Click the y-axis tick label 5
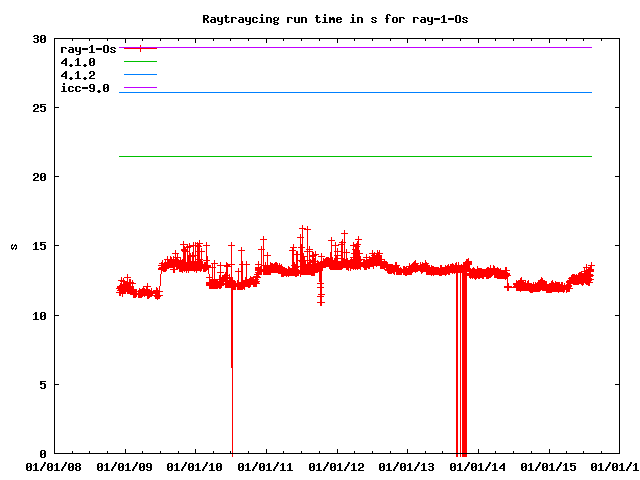Image resolution: width=640 pixels, height=480 pixels. (43, 385)
